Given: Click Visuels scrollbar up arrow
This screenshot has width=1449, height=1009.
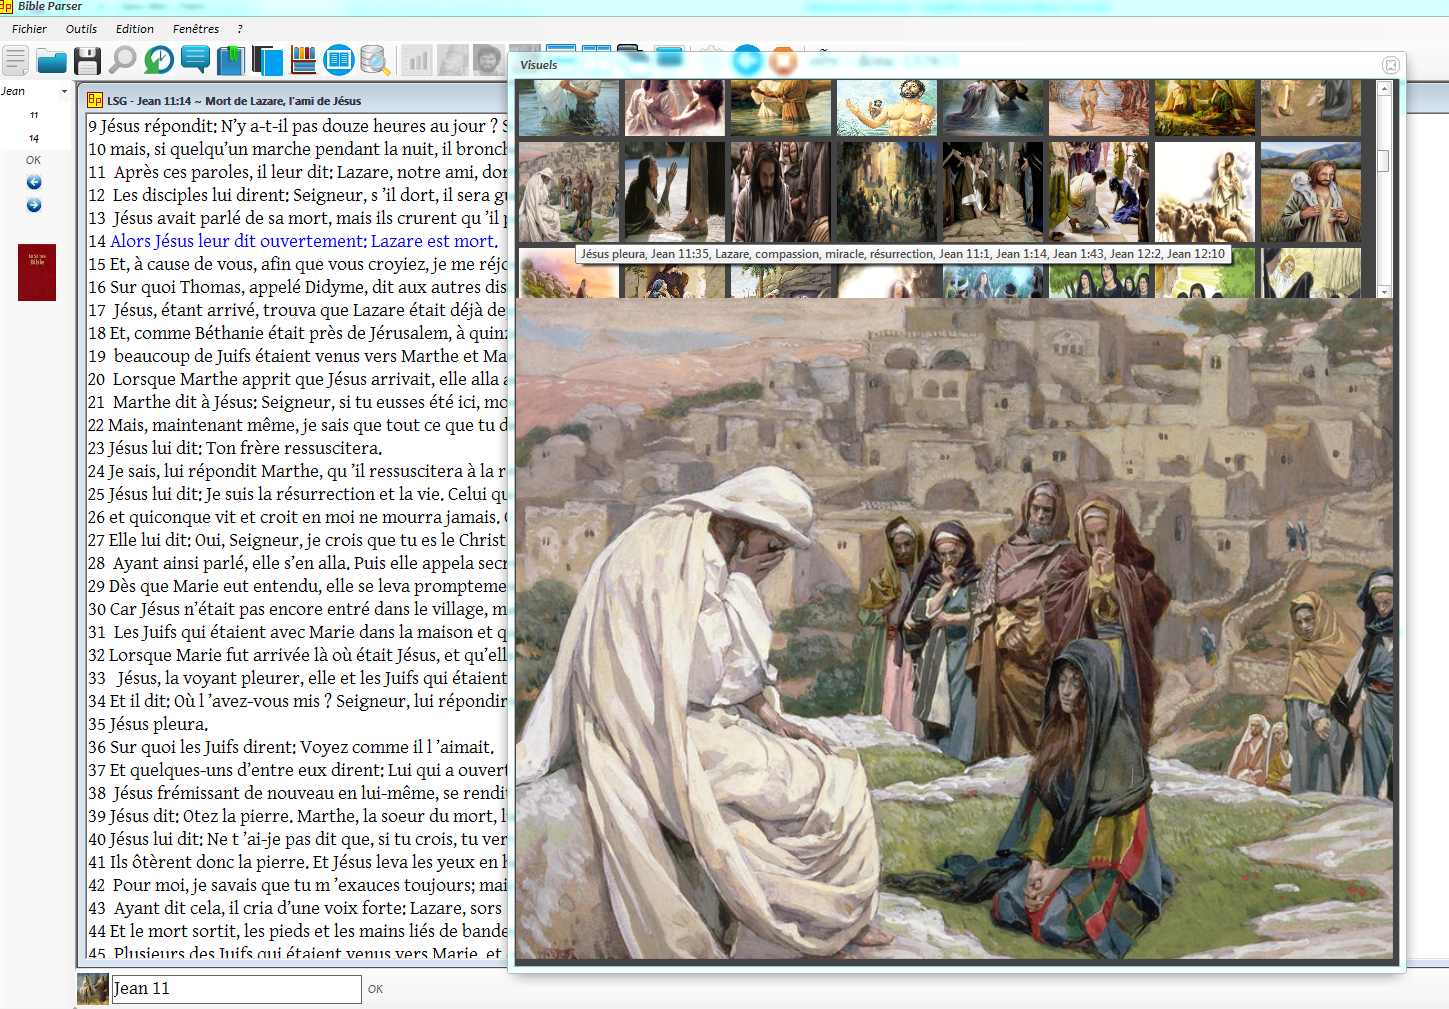Looking at the screenshot, I should (x=1385, y=88).
